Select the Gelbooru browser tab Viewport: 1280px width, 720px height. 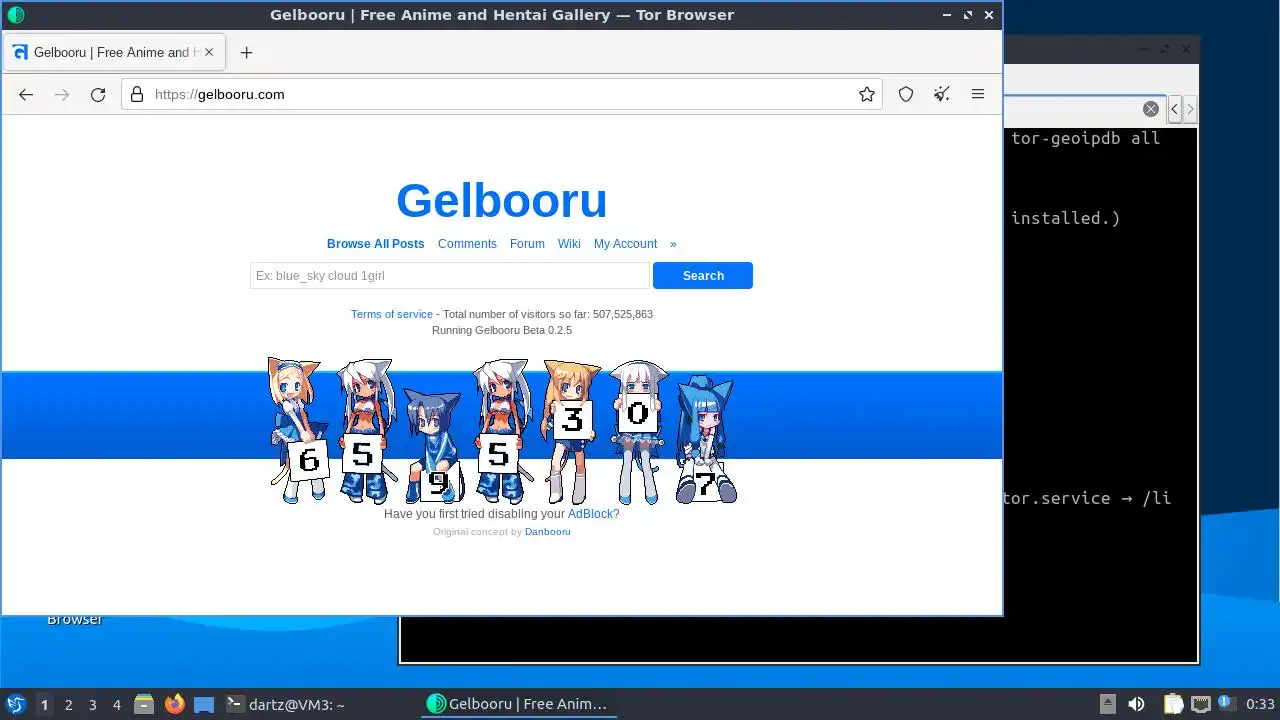coord(113,52)
